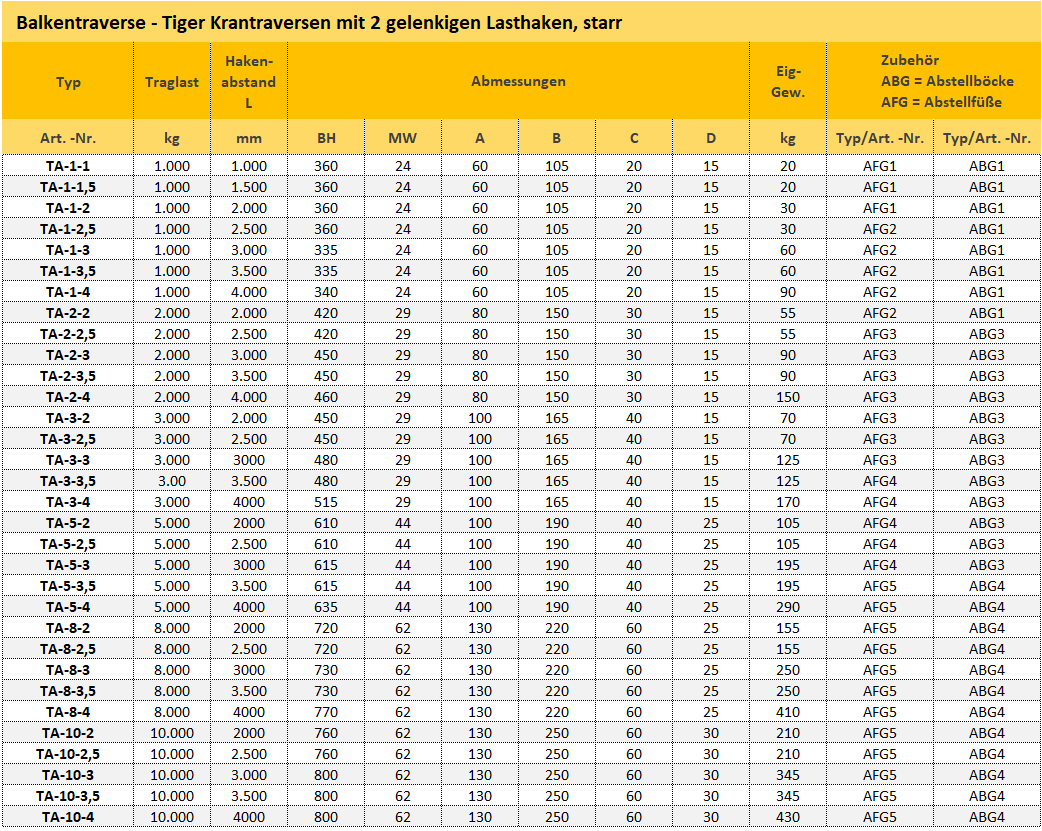Select row label 'TA-3-2,5'

[68, 439]
